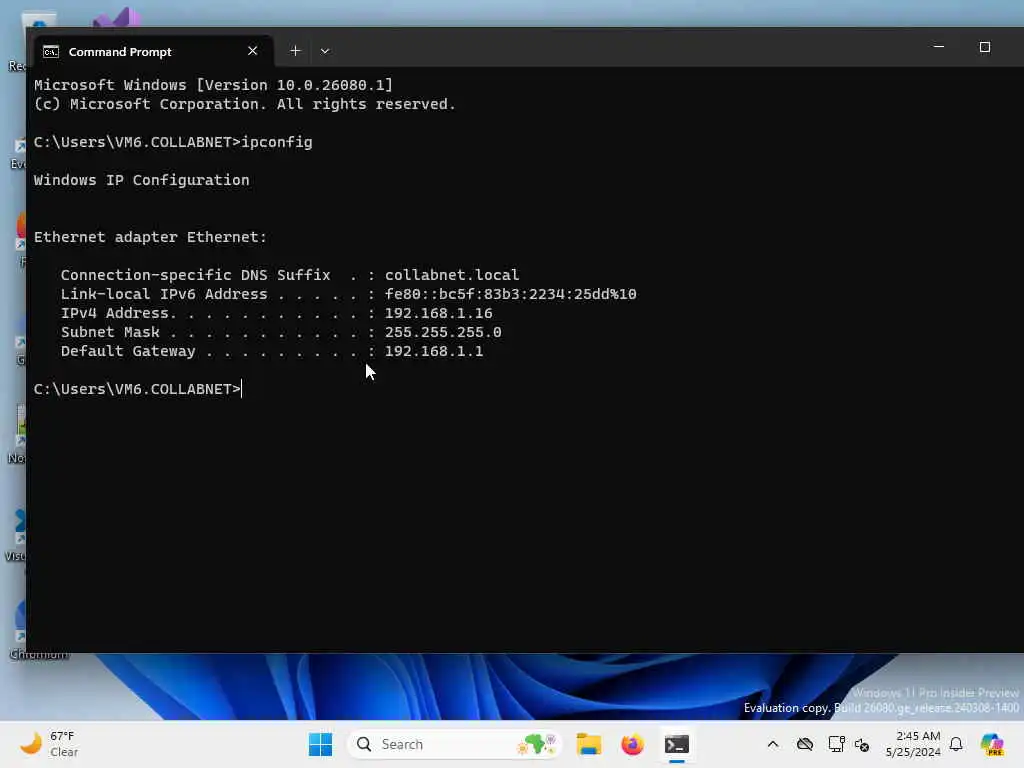Click the Terminal taskbar icon

coord(677,744)
